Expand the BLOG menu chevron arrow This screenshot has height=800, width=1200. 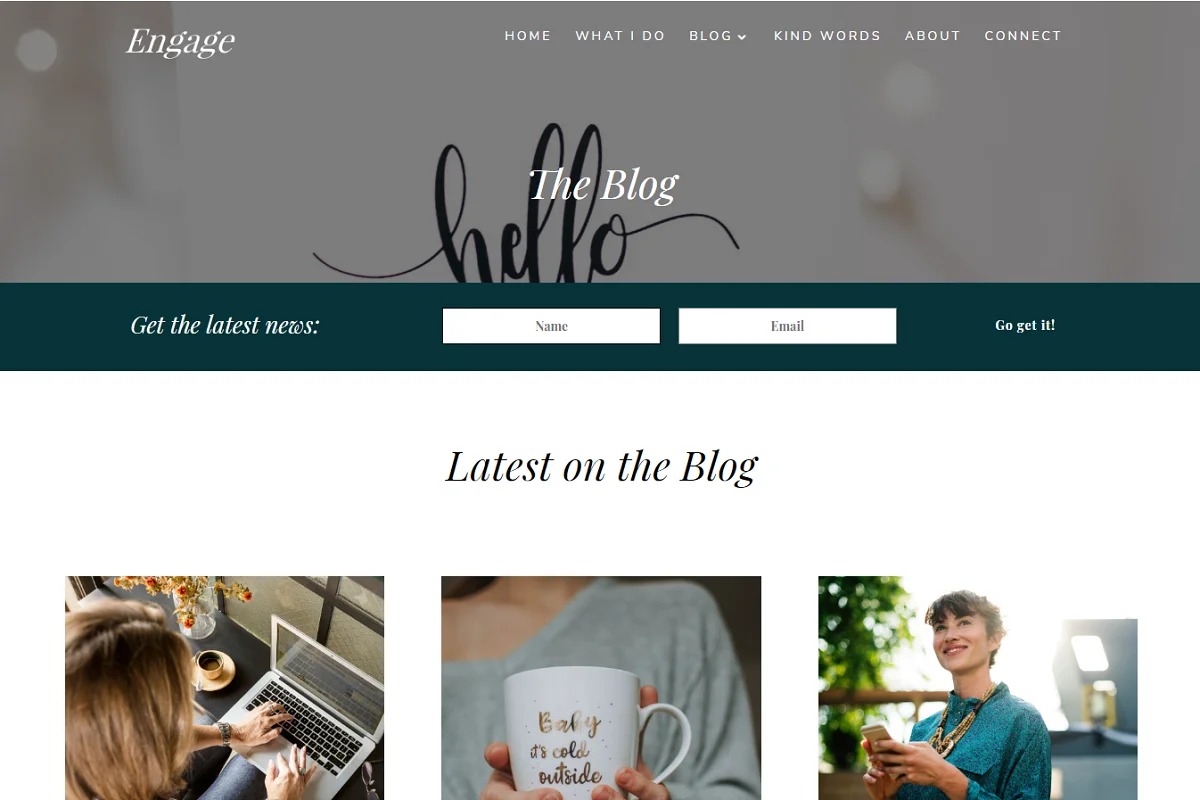point(742,37)
